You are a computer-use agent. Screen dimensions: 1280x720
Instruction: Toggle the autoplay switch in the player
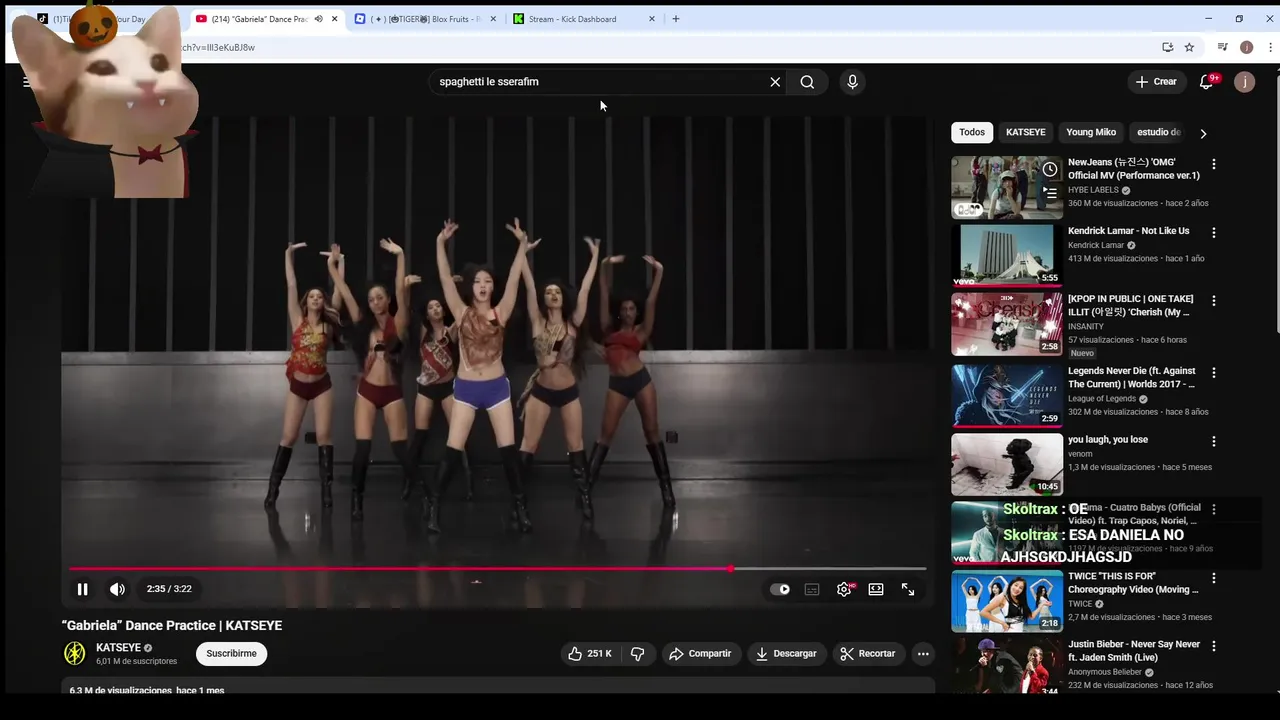pyautogui.click(x=780, y=589)
